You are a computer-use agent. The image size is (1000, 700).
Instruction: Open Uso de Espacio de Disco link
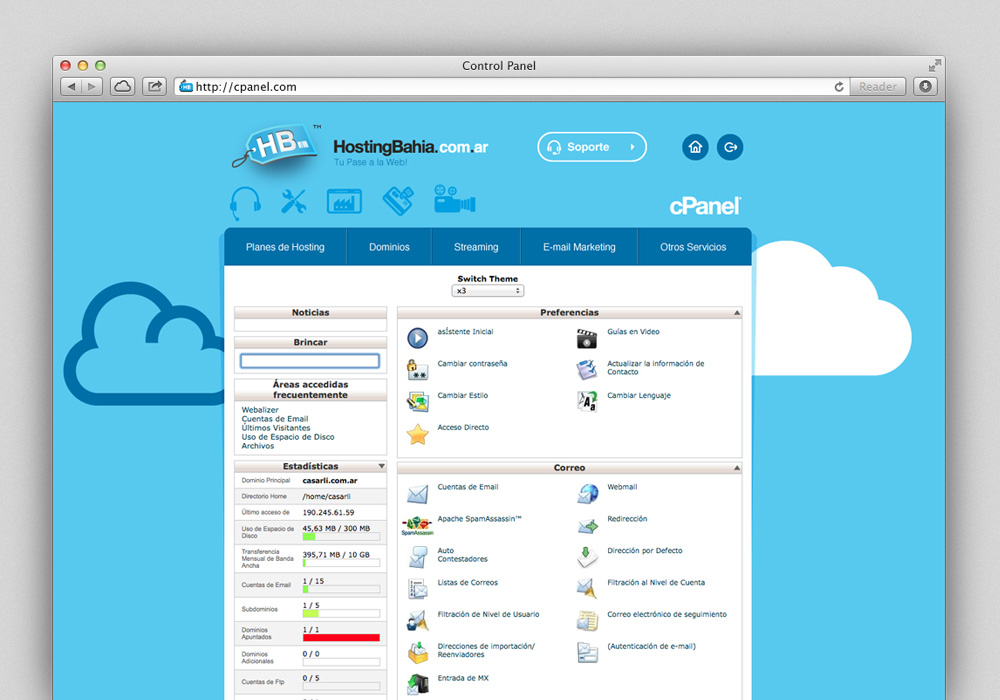tap(288, 437)
